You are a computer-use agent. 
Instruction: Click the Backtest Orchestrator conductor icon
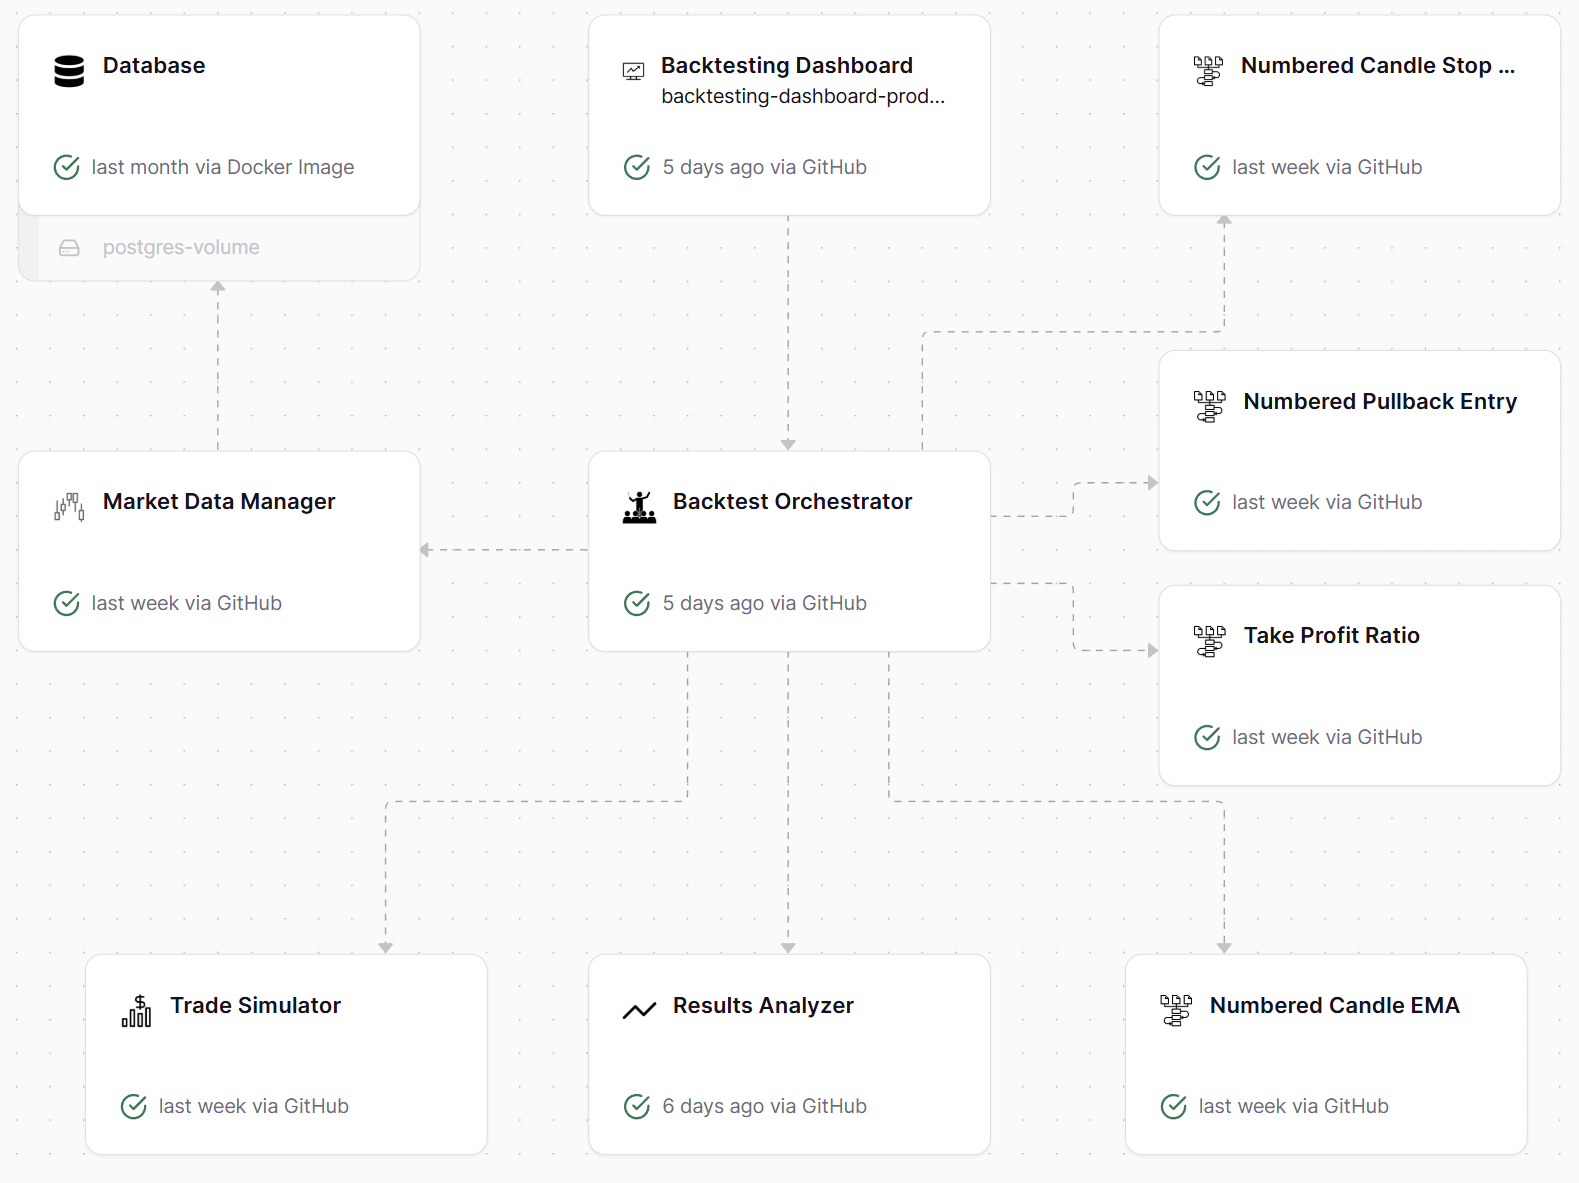pyautogui.click(x=639, y=507)
